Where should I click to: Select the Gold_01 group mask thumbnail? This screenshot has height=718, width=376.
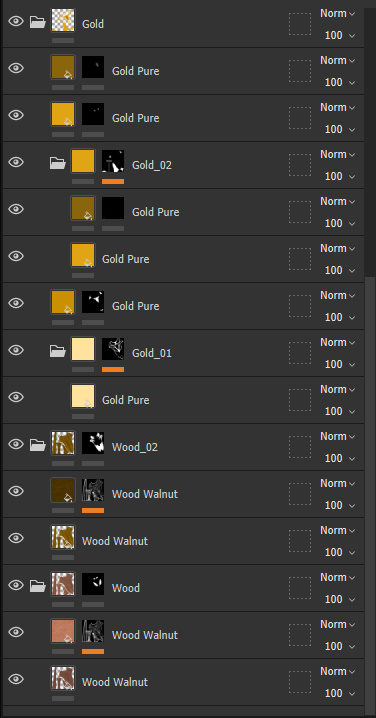(113, 349)
